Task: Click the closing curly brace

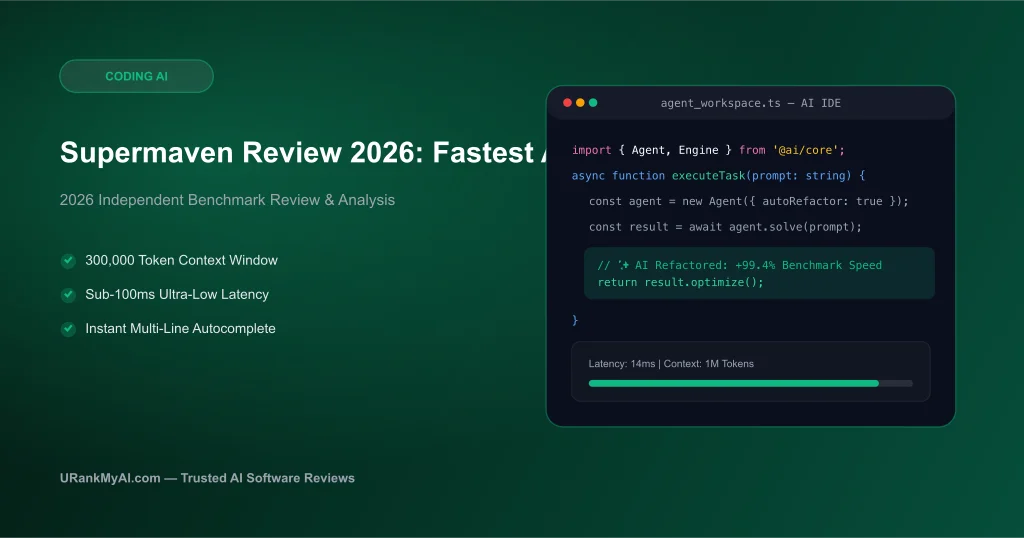Action: pyautogui.click(x=575, y=320)
